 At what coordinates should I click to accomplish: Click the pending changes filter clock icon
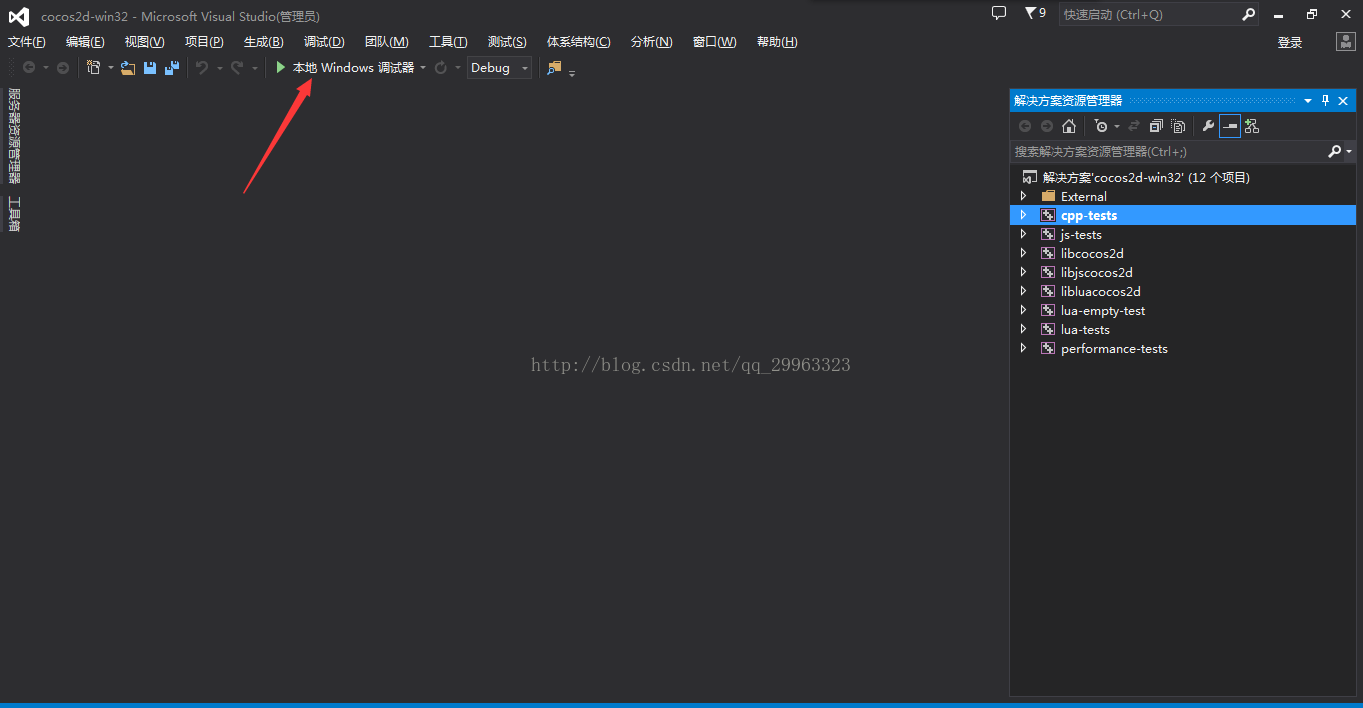point(1101,126)
